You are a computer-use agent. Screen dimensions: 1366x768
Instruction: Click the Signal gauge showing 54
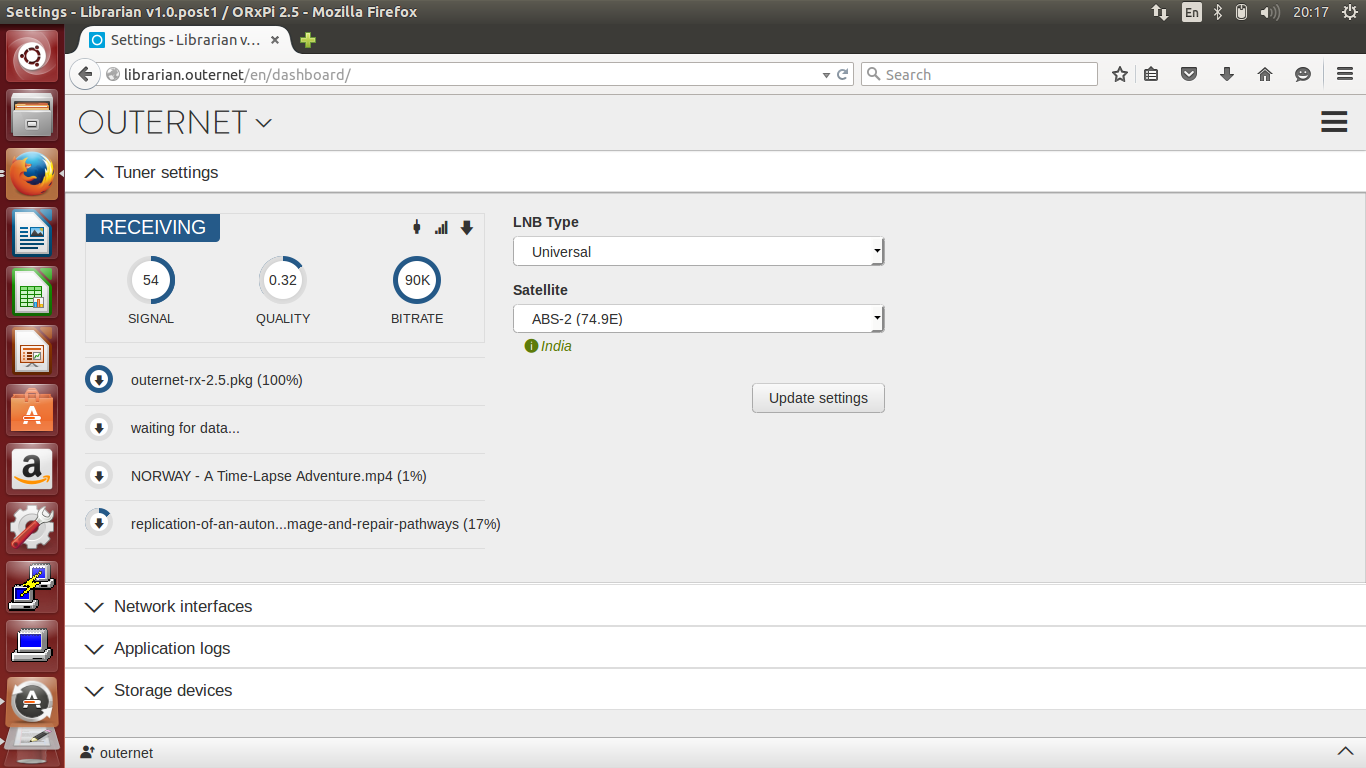(151, 280)
